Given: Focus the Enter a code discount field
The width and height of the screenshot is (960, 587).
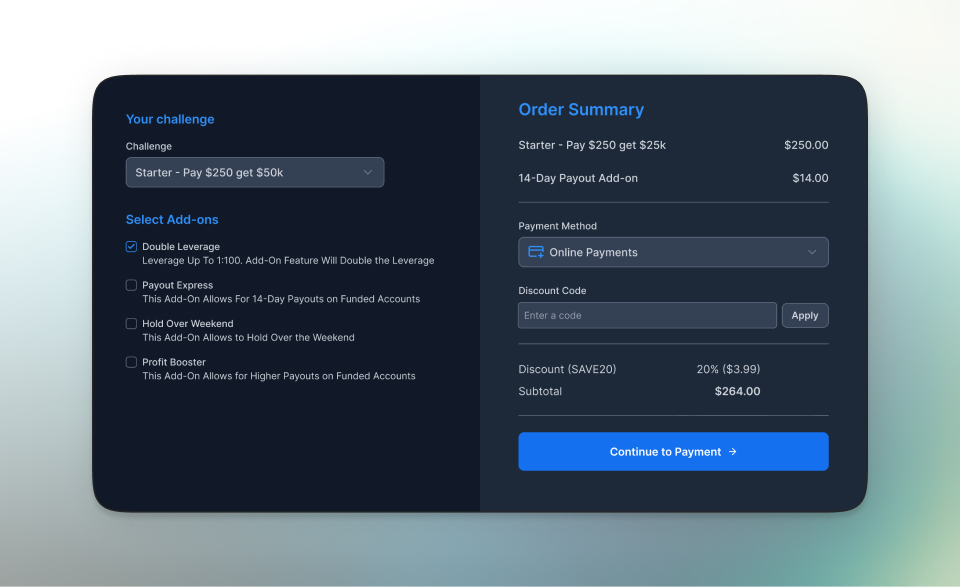Looking at the screenshot, I should point(646,315).
